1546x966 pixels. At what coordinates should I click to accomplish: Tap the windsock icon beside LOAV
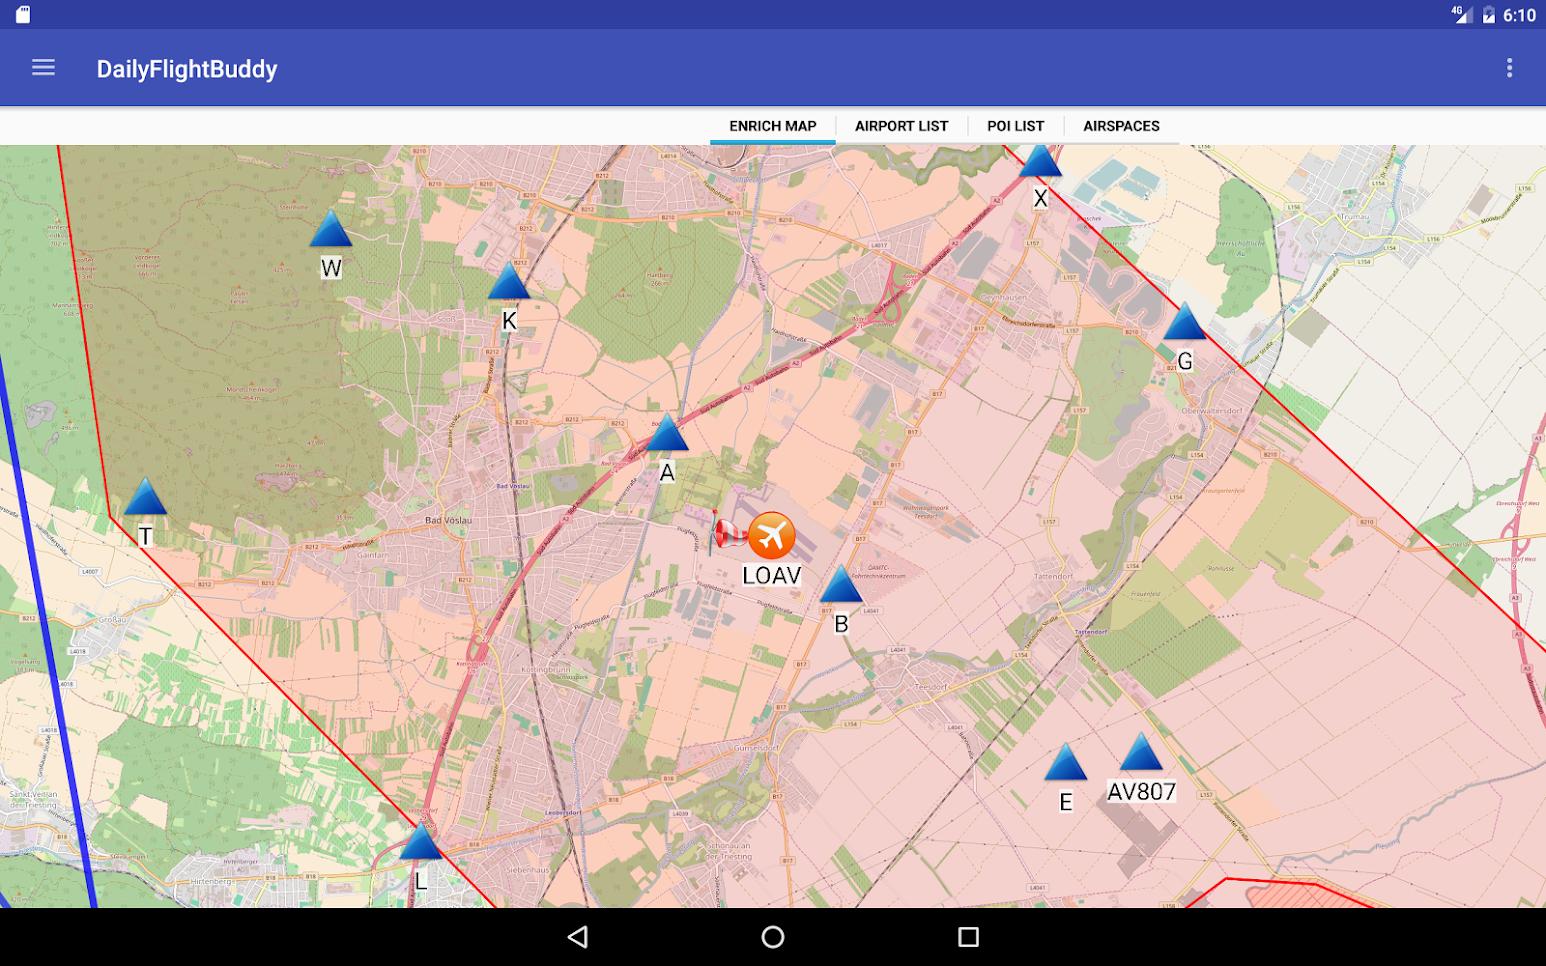[727, 532]
